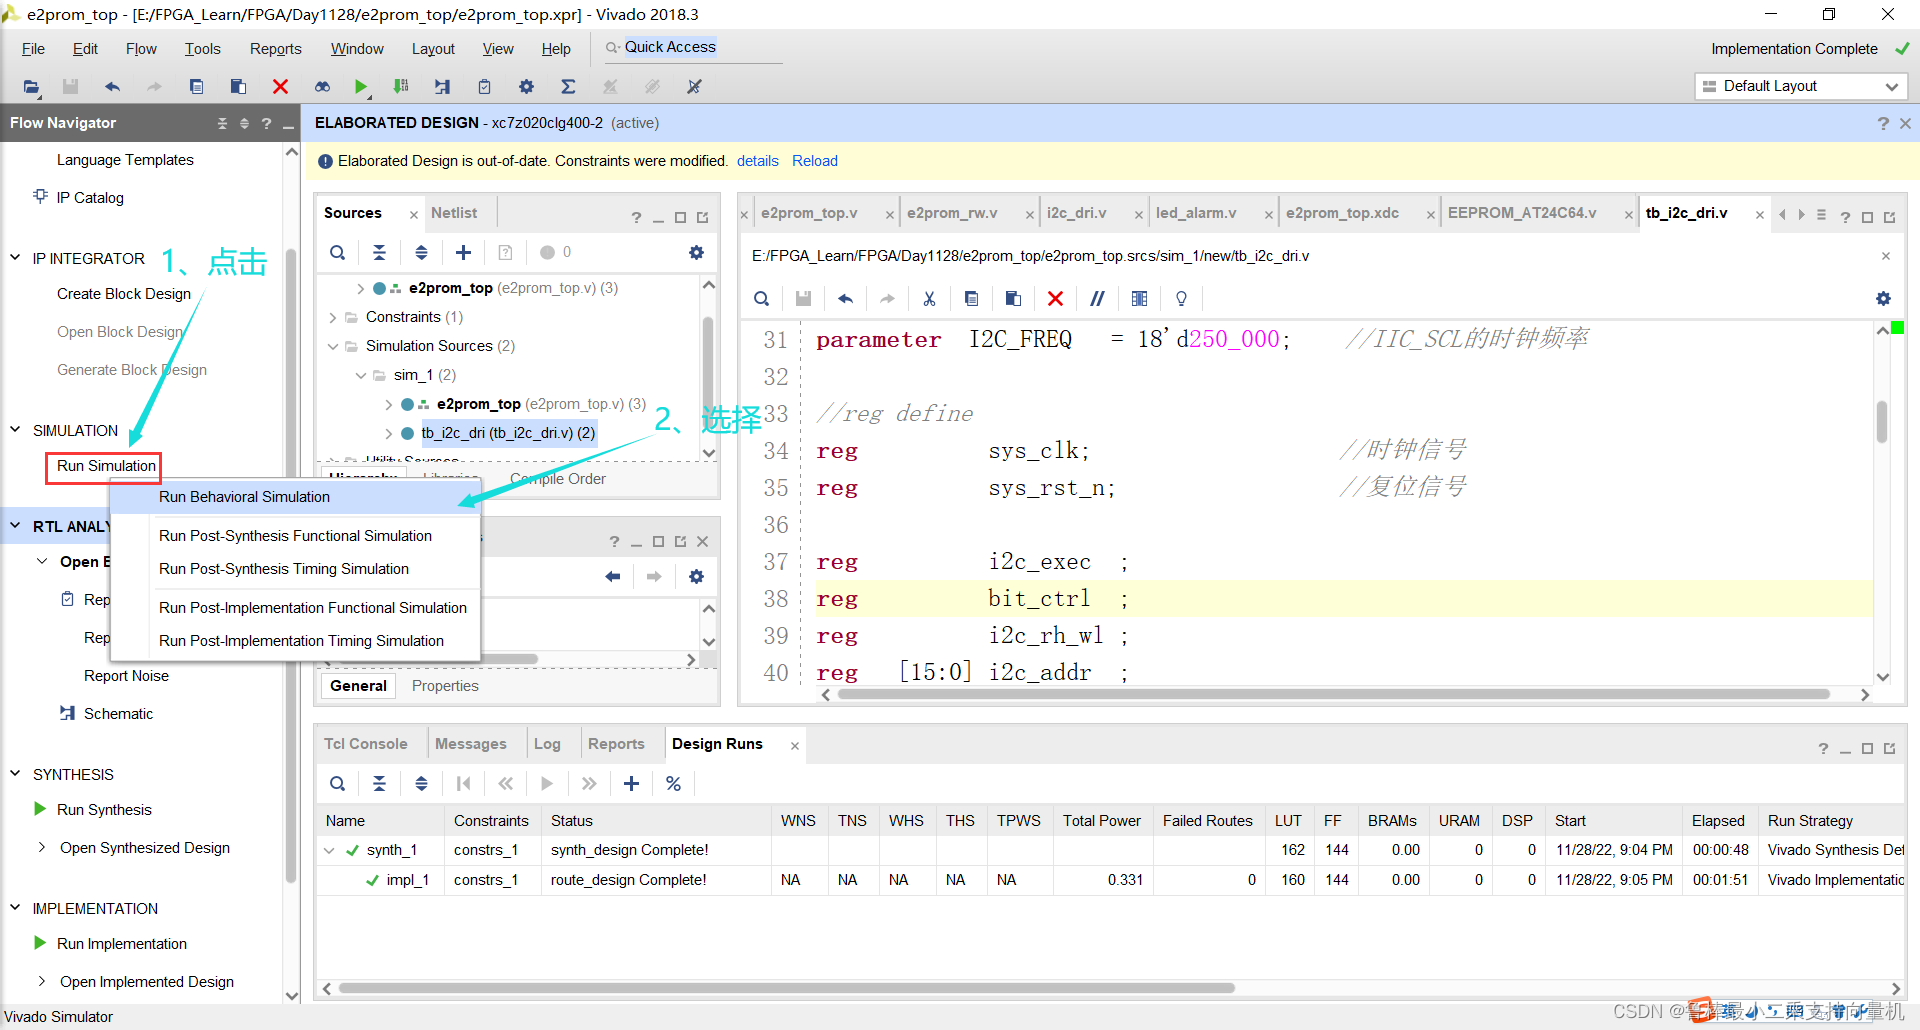Click Run Simulation in Flow Navigator
Viewport: 1920px width, 1030px height.
tap(106, 466)
